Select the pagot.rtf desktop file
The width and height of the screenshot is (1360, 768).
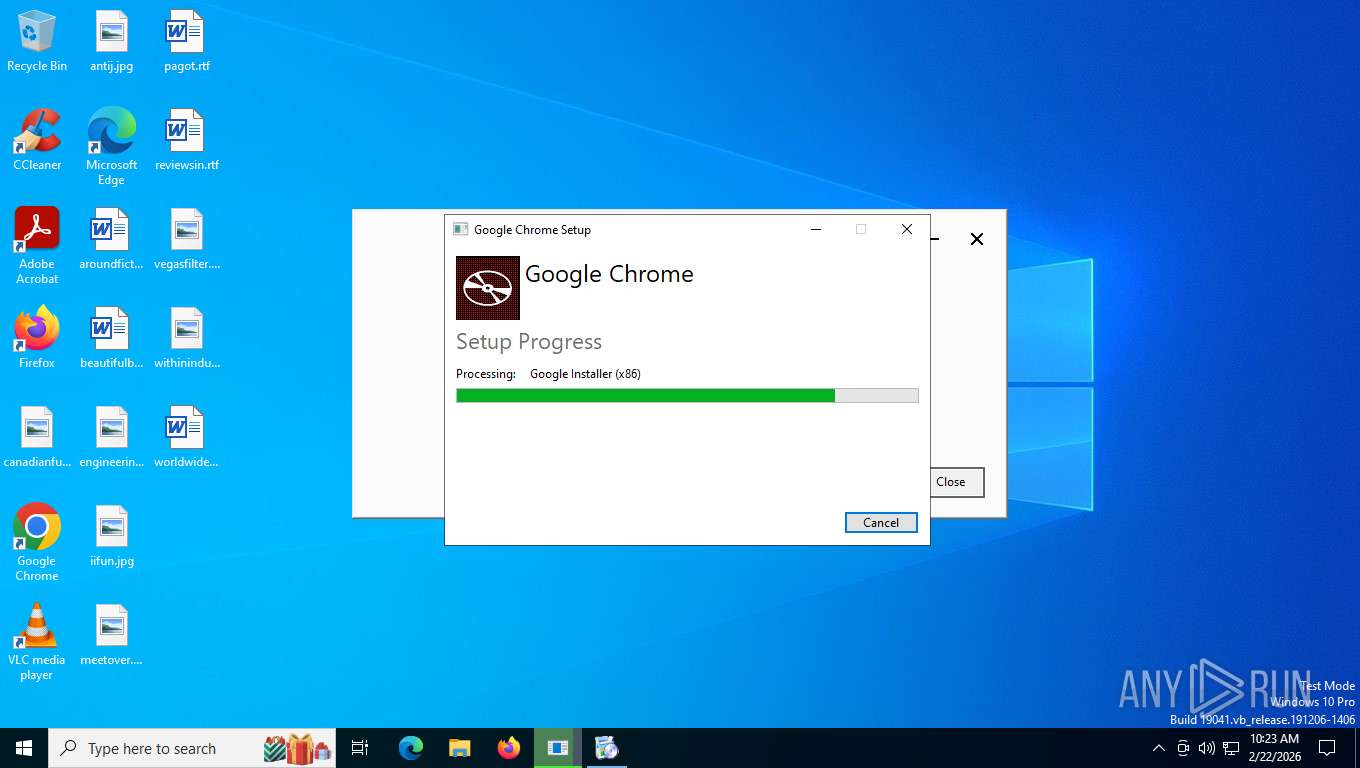[187, 42]
